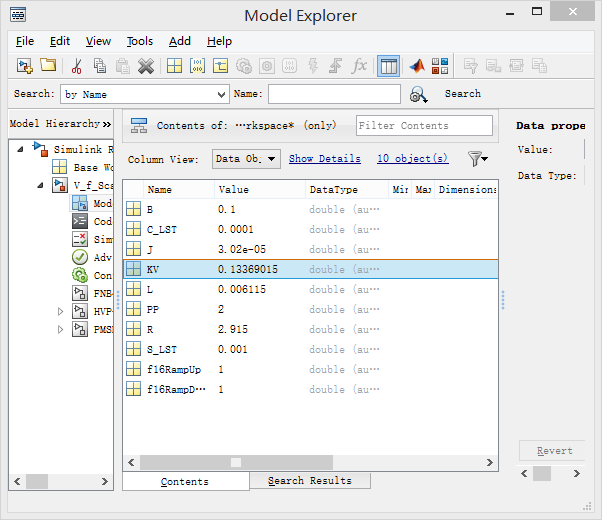Screen dimensions: 602x520
Task: Select Model Workspace tree item
Action: (x=92, y=203)
